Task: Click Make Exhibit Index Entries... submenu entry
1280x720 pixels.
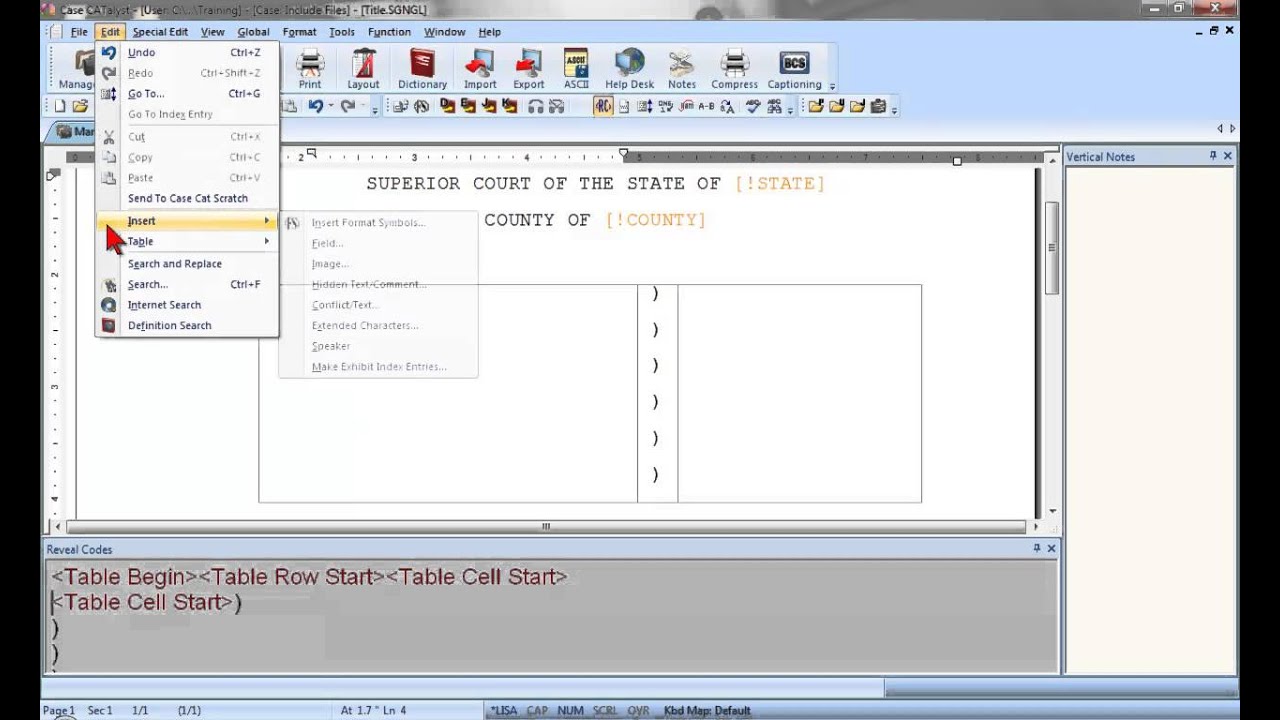Action: pyautogui.click(x=378, y=367)
